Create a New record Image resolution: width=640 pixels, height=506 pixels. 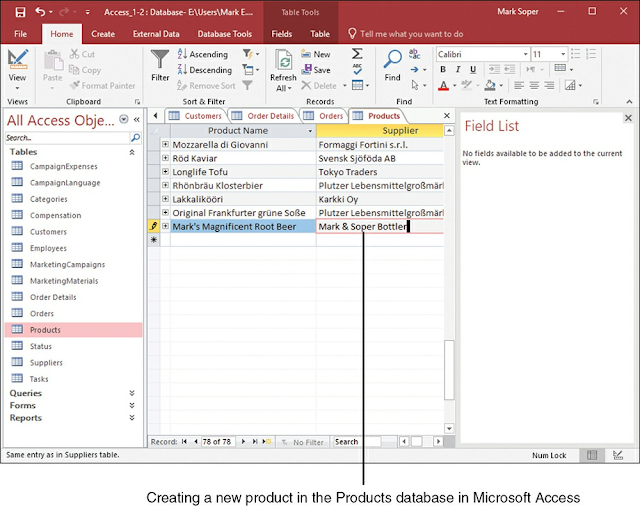point(316,54)
